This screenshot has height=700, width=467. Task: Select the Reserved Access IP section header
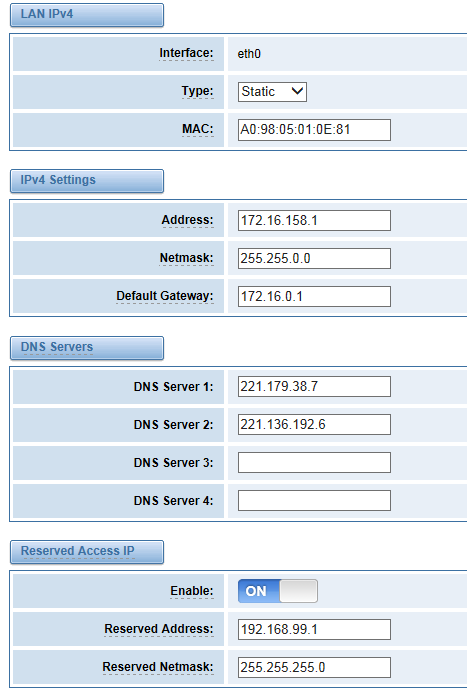[87, 552]
